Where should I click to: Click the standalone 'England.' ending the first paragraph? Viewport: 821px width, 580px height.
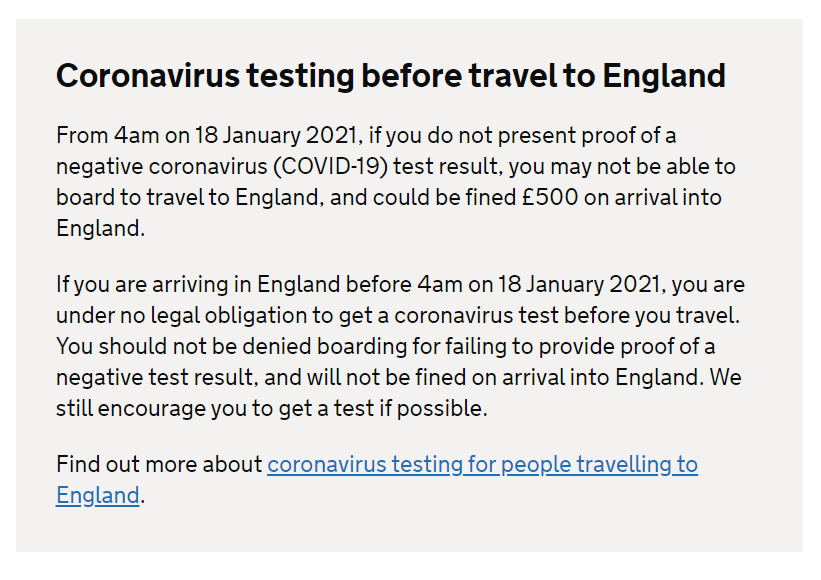tap(101, 229)
